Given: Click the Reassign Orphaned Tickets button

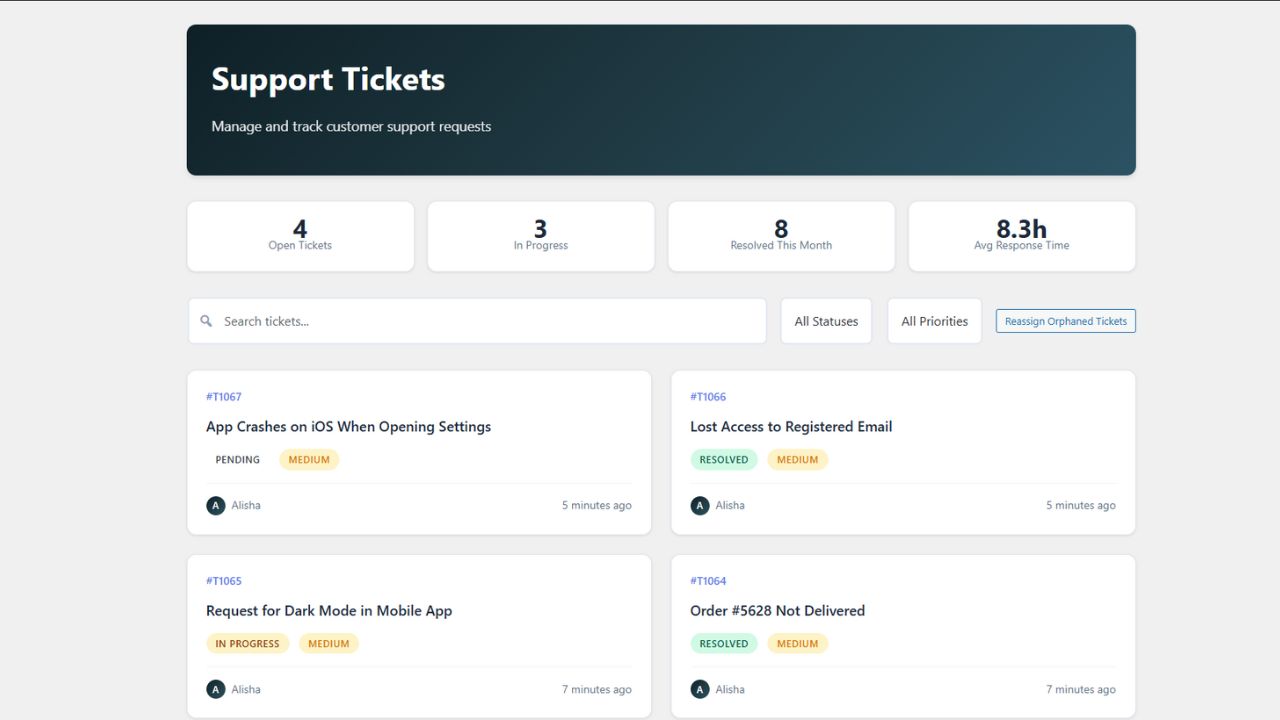Looking at the screenshot, I should coord(1066,321).
